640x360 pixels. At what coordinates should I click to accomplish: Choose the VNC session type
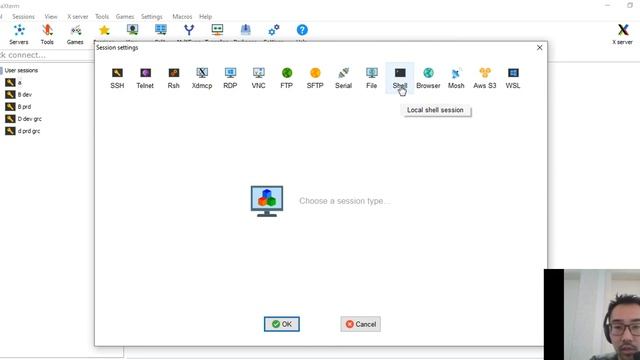258,78
